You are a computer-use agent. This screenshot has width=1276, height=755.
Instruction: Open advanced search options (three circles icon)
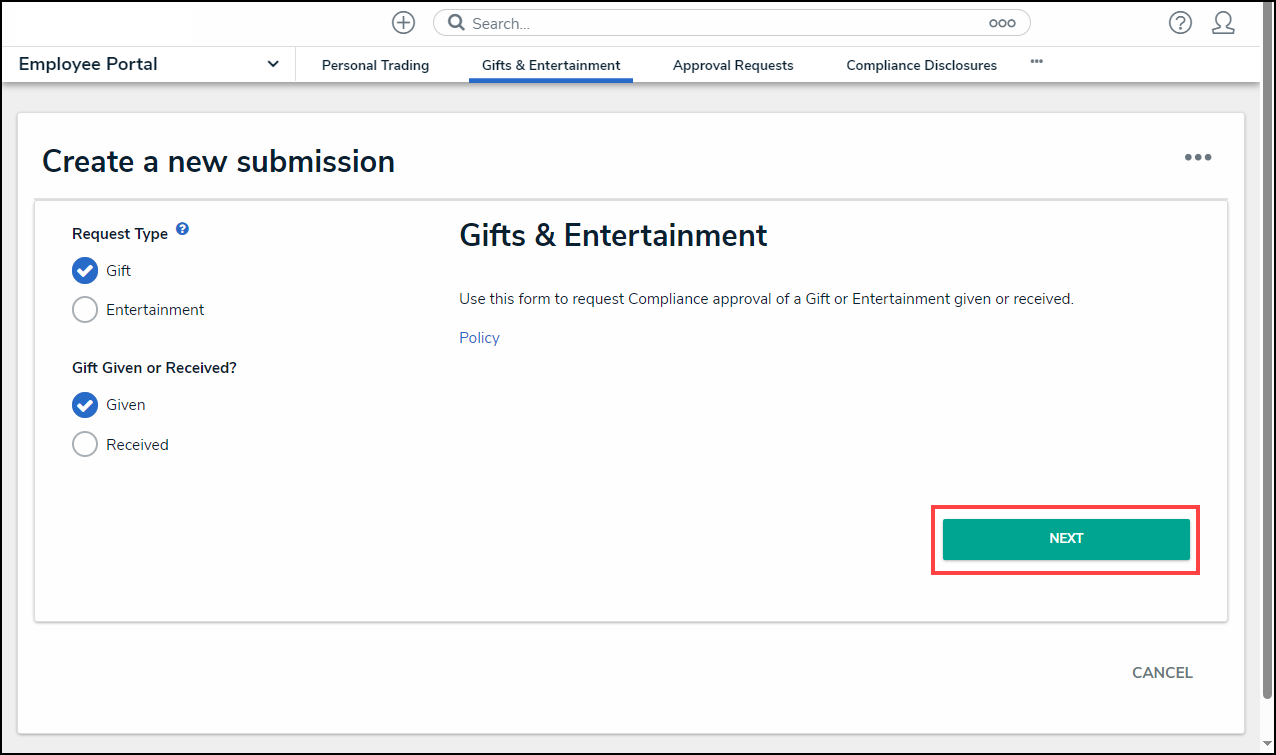coord(1001,23)
